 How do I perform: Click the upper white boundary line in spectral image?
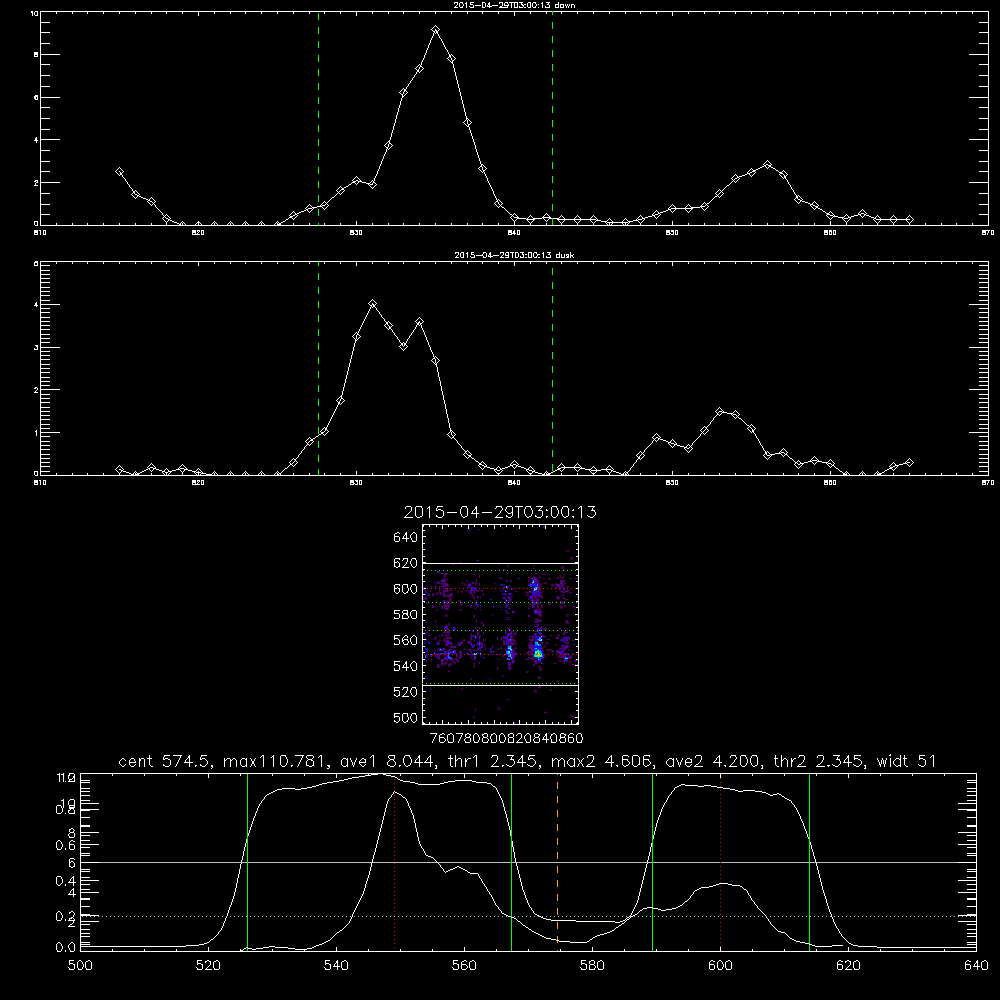(x=500, y=564)
